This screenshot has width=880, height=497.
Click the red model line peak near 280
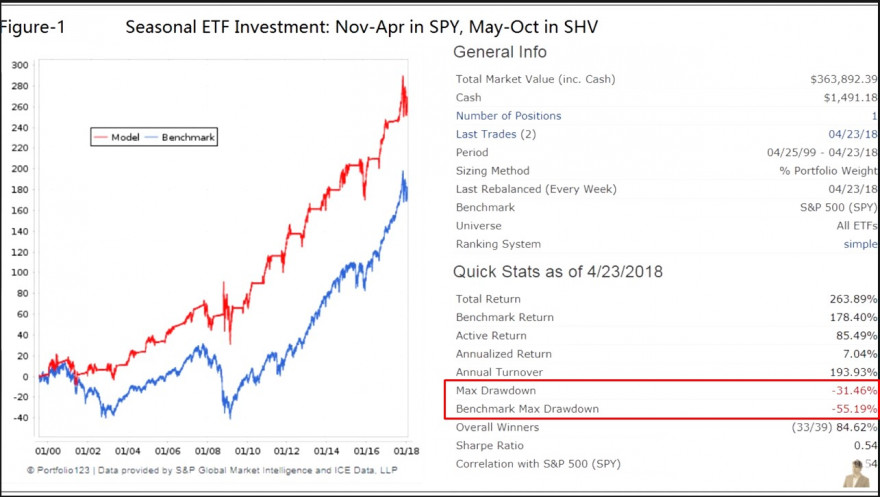[x=402, y=77]
